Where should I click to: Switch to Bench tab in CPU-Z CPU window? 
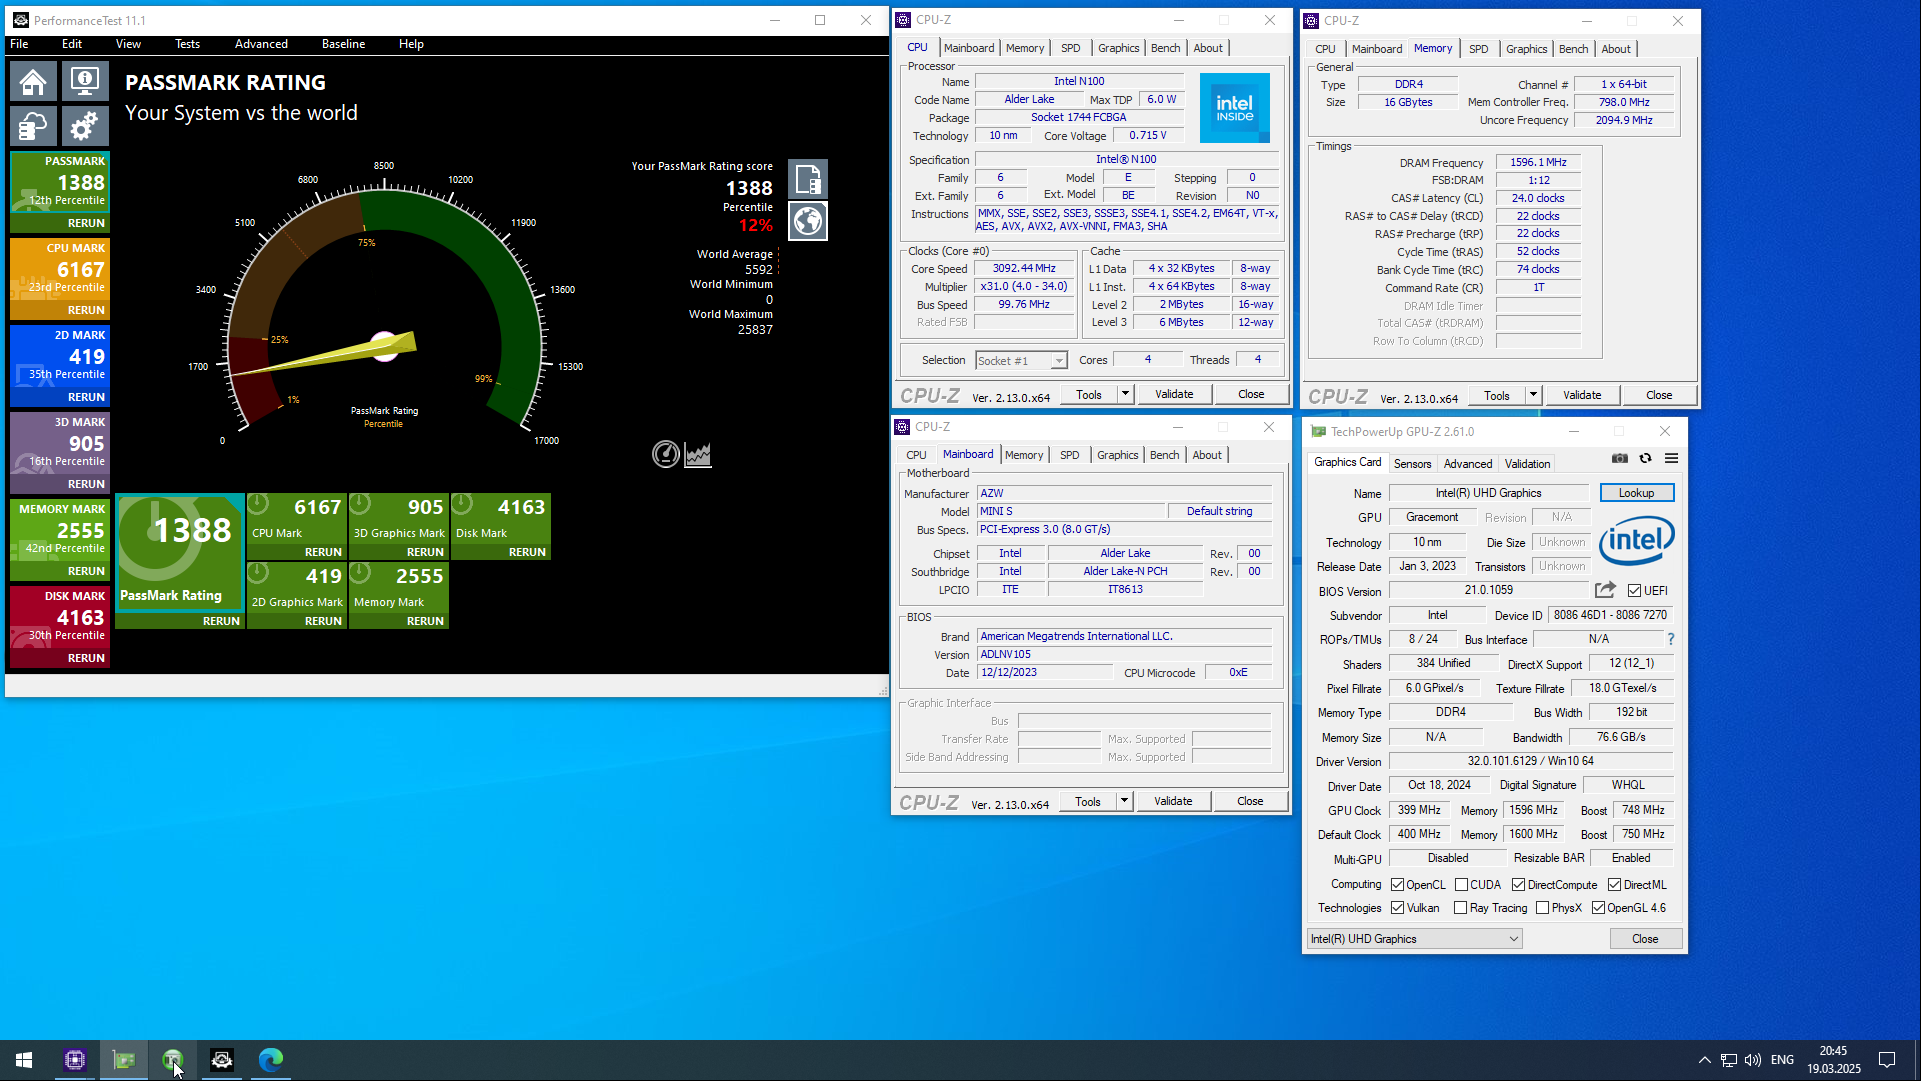pos(1165,48)
